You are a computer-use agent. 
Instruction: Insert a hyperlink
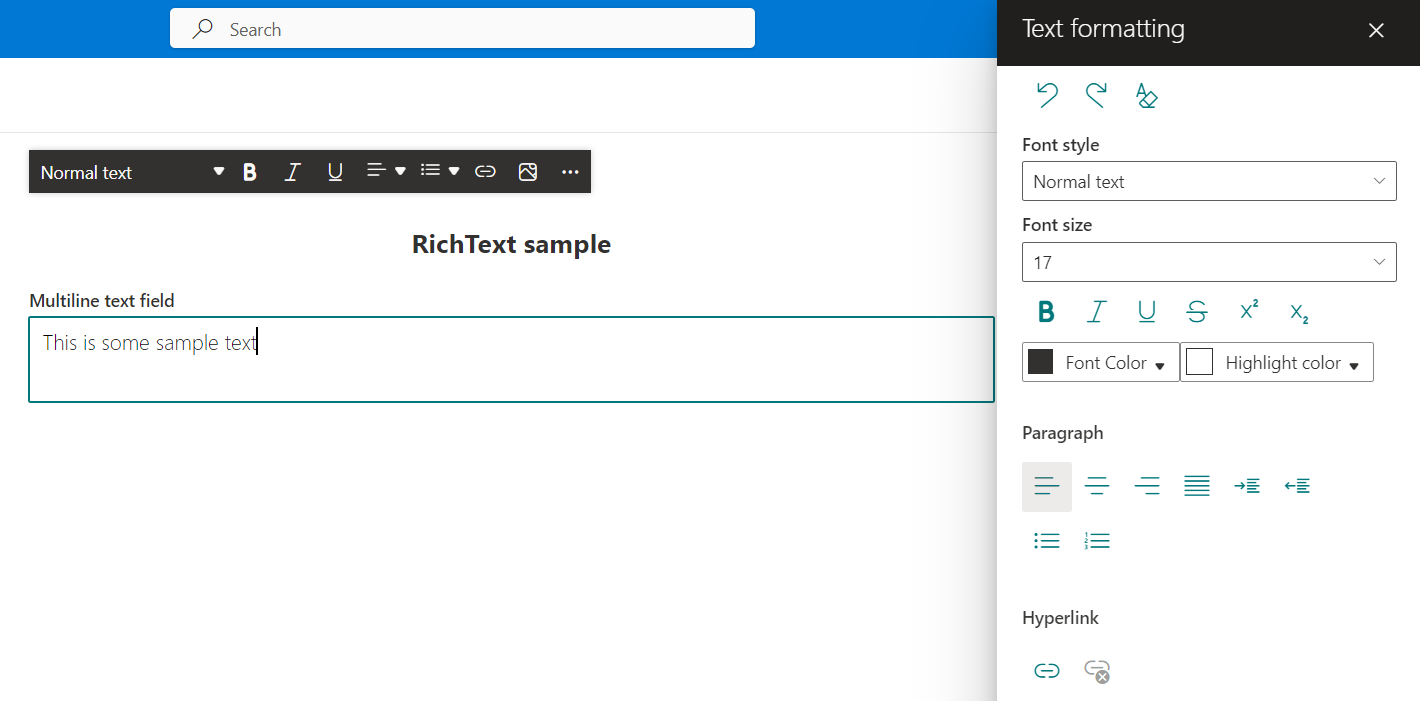click(x=1047, y=670)
